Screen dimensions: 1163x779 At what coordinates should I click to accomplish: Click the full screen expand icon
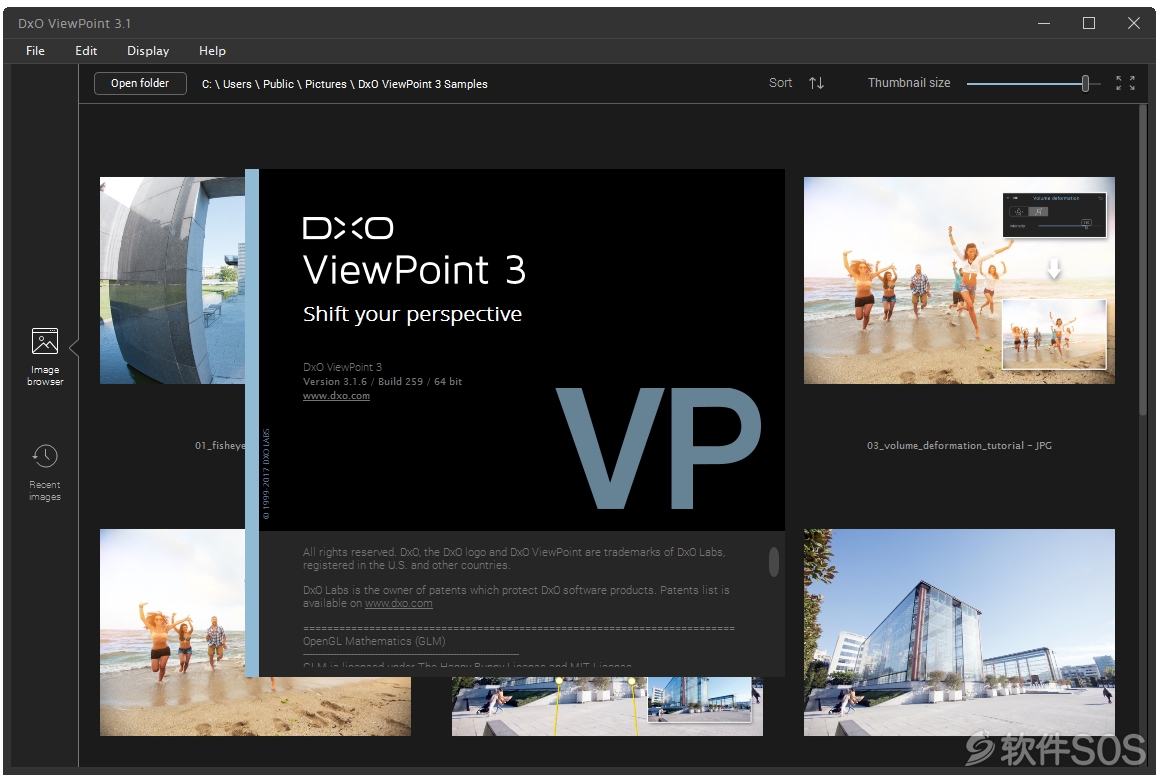[x=1125, y=83]
